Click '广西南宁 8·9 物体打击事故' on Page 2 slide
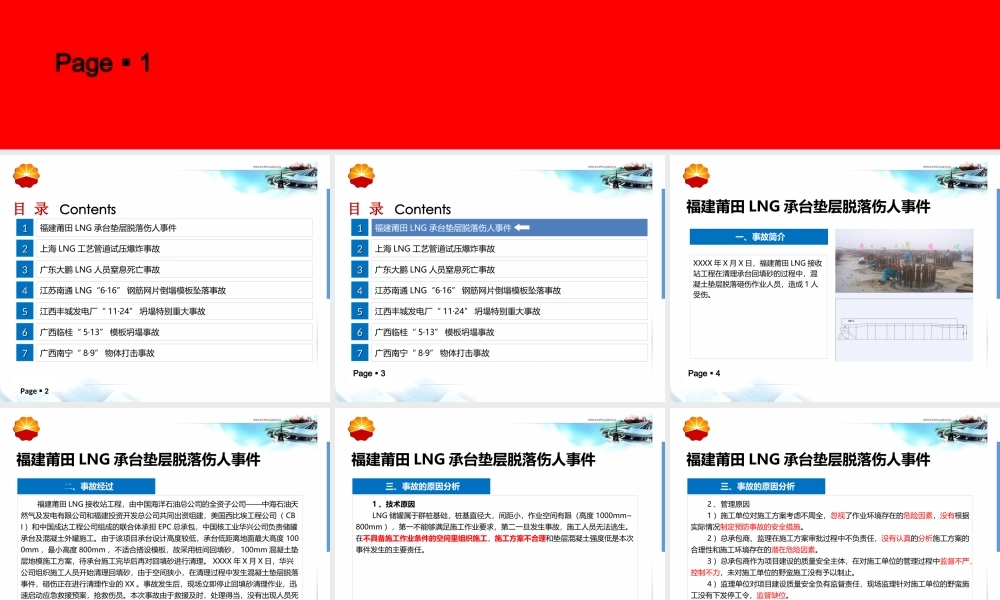This screenshot has width=1000, height=600. [x=174, y=353]
